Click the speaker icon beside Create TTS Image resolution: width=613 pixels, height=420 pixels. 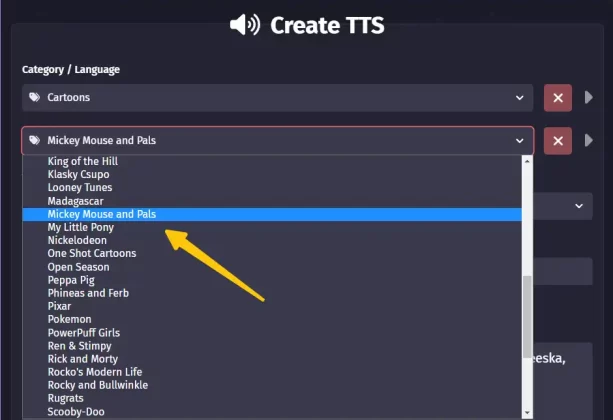pyautogui.click(x=245, y=25)
